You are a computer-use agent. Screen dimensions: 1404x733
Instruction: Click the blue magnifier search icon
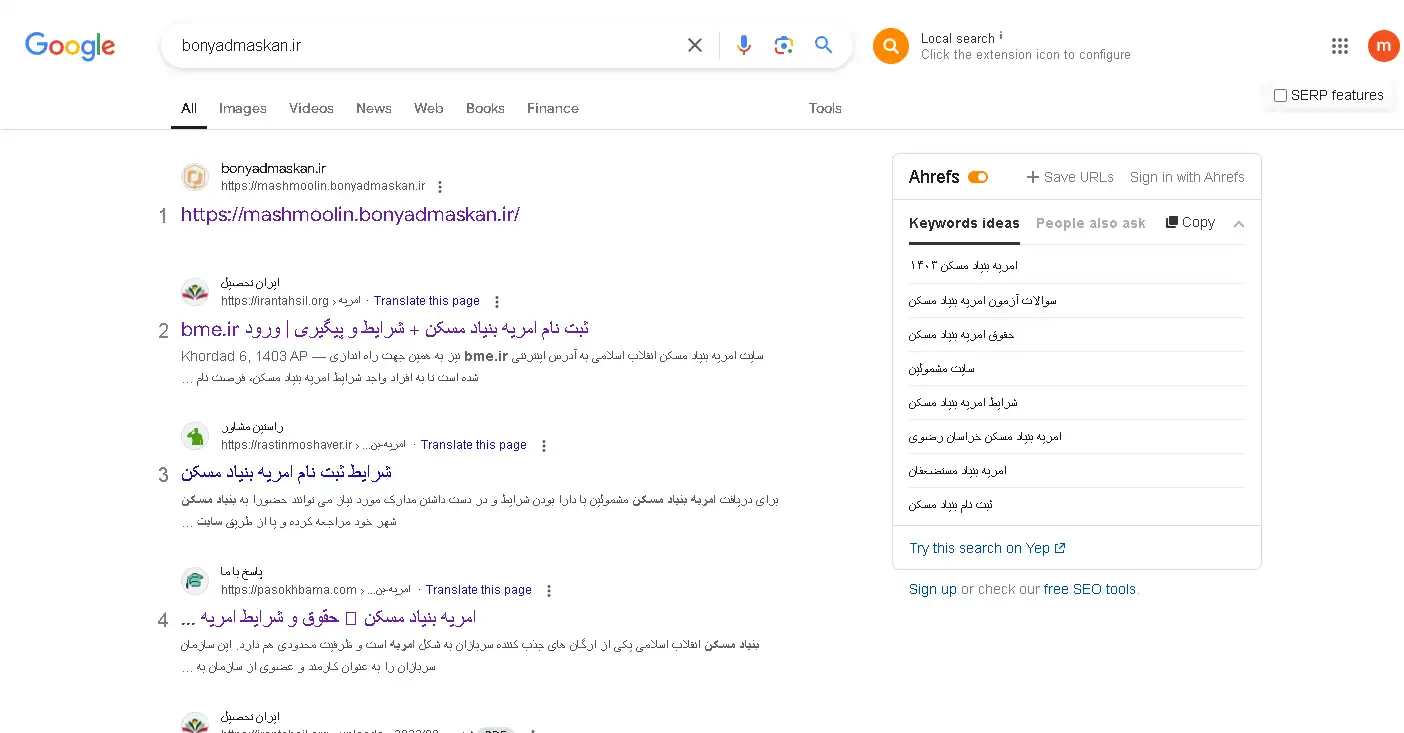click(x=823, y=45)
